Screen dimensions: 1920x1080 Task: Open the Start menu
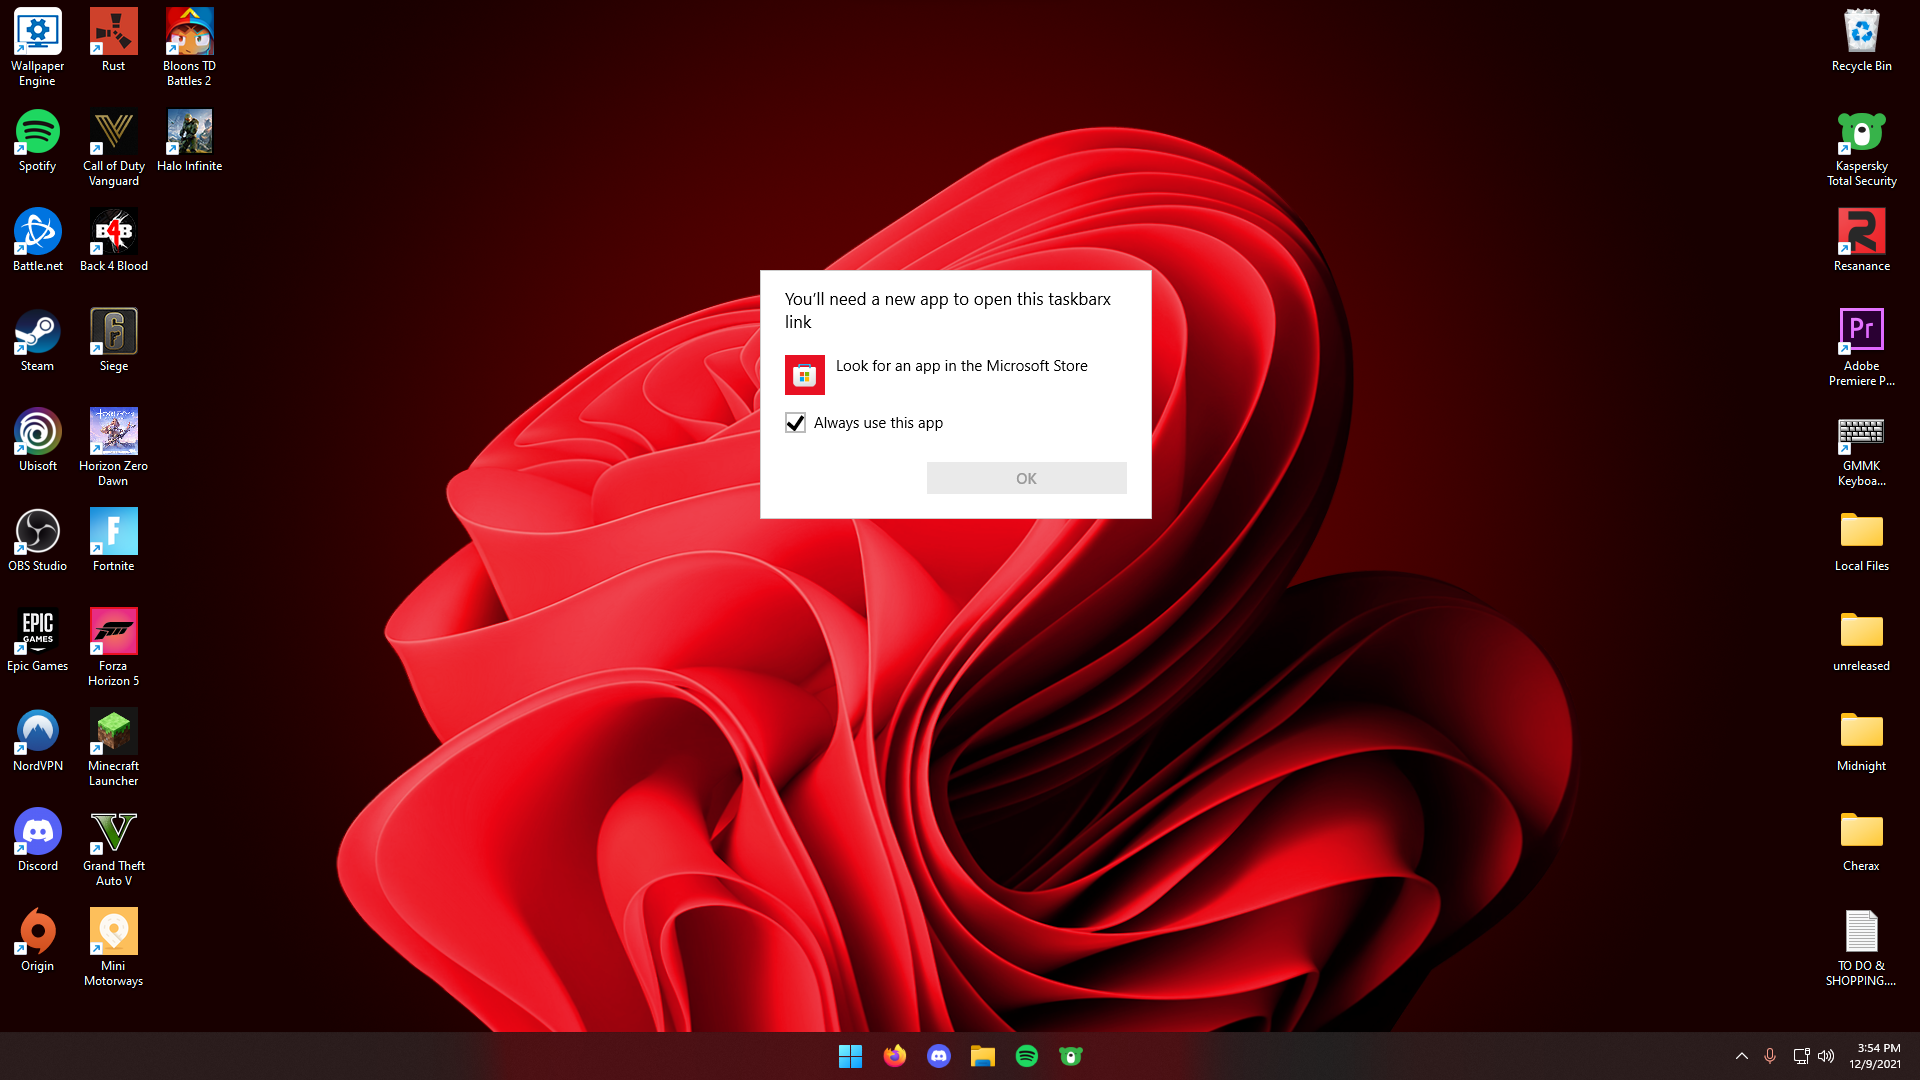(851, 1055)
